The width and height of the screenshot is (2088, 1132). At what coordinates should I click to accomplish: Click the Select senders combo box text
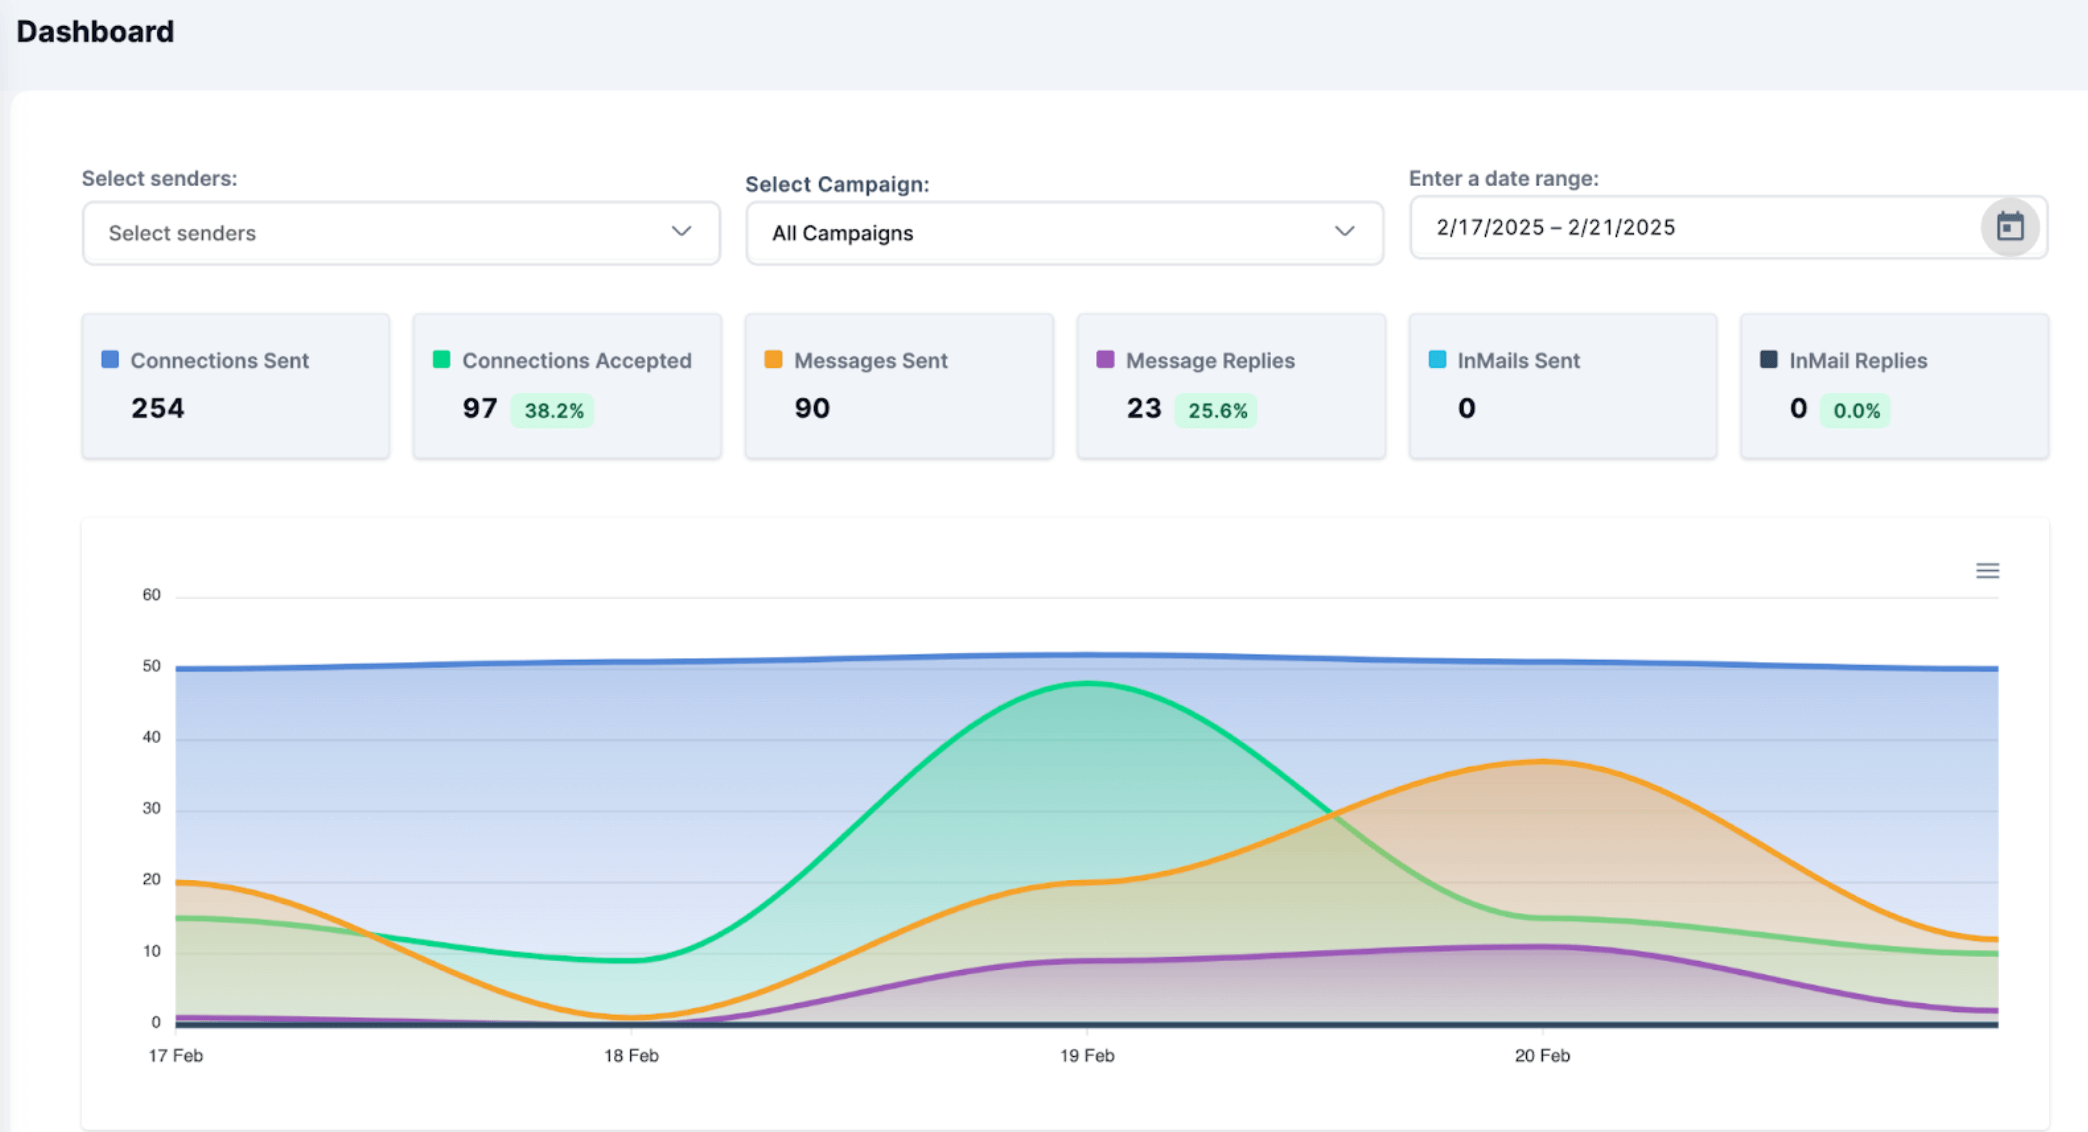(182, 233)
